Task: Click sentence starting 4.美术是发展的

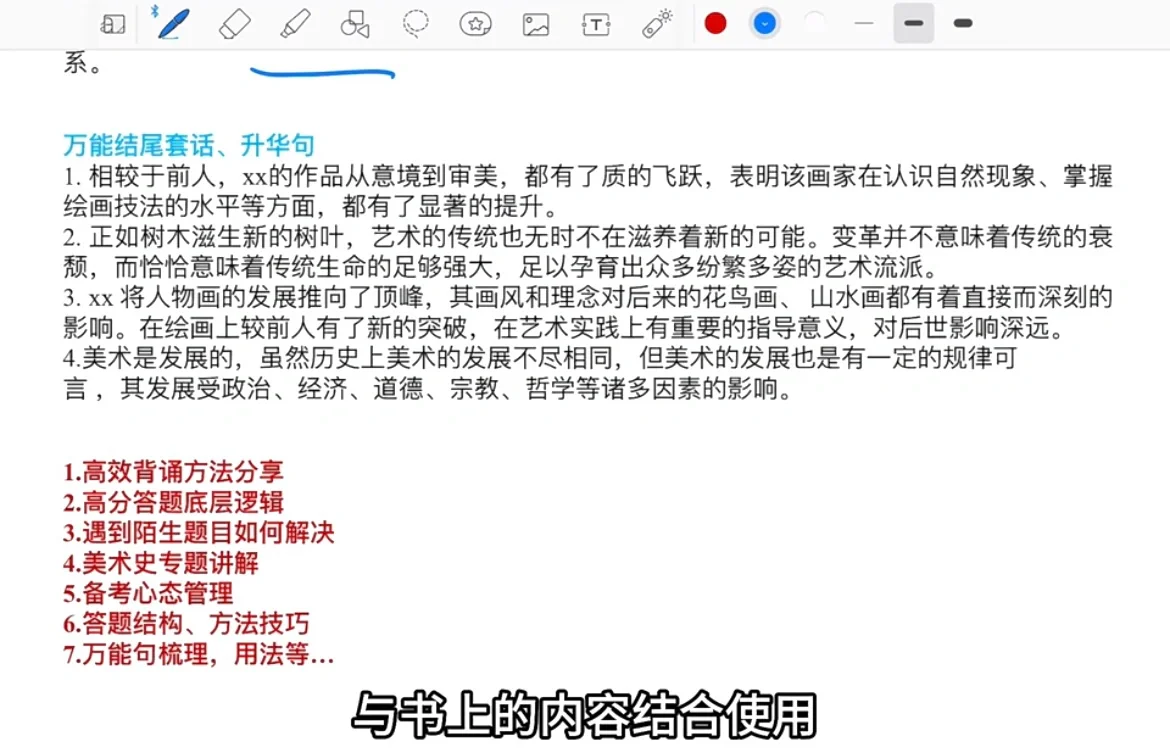Action: (x=540, y=373)
